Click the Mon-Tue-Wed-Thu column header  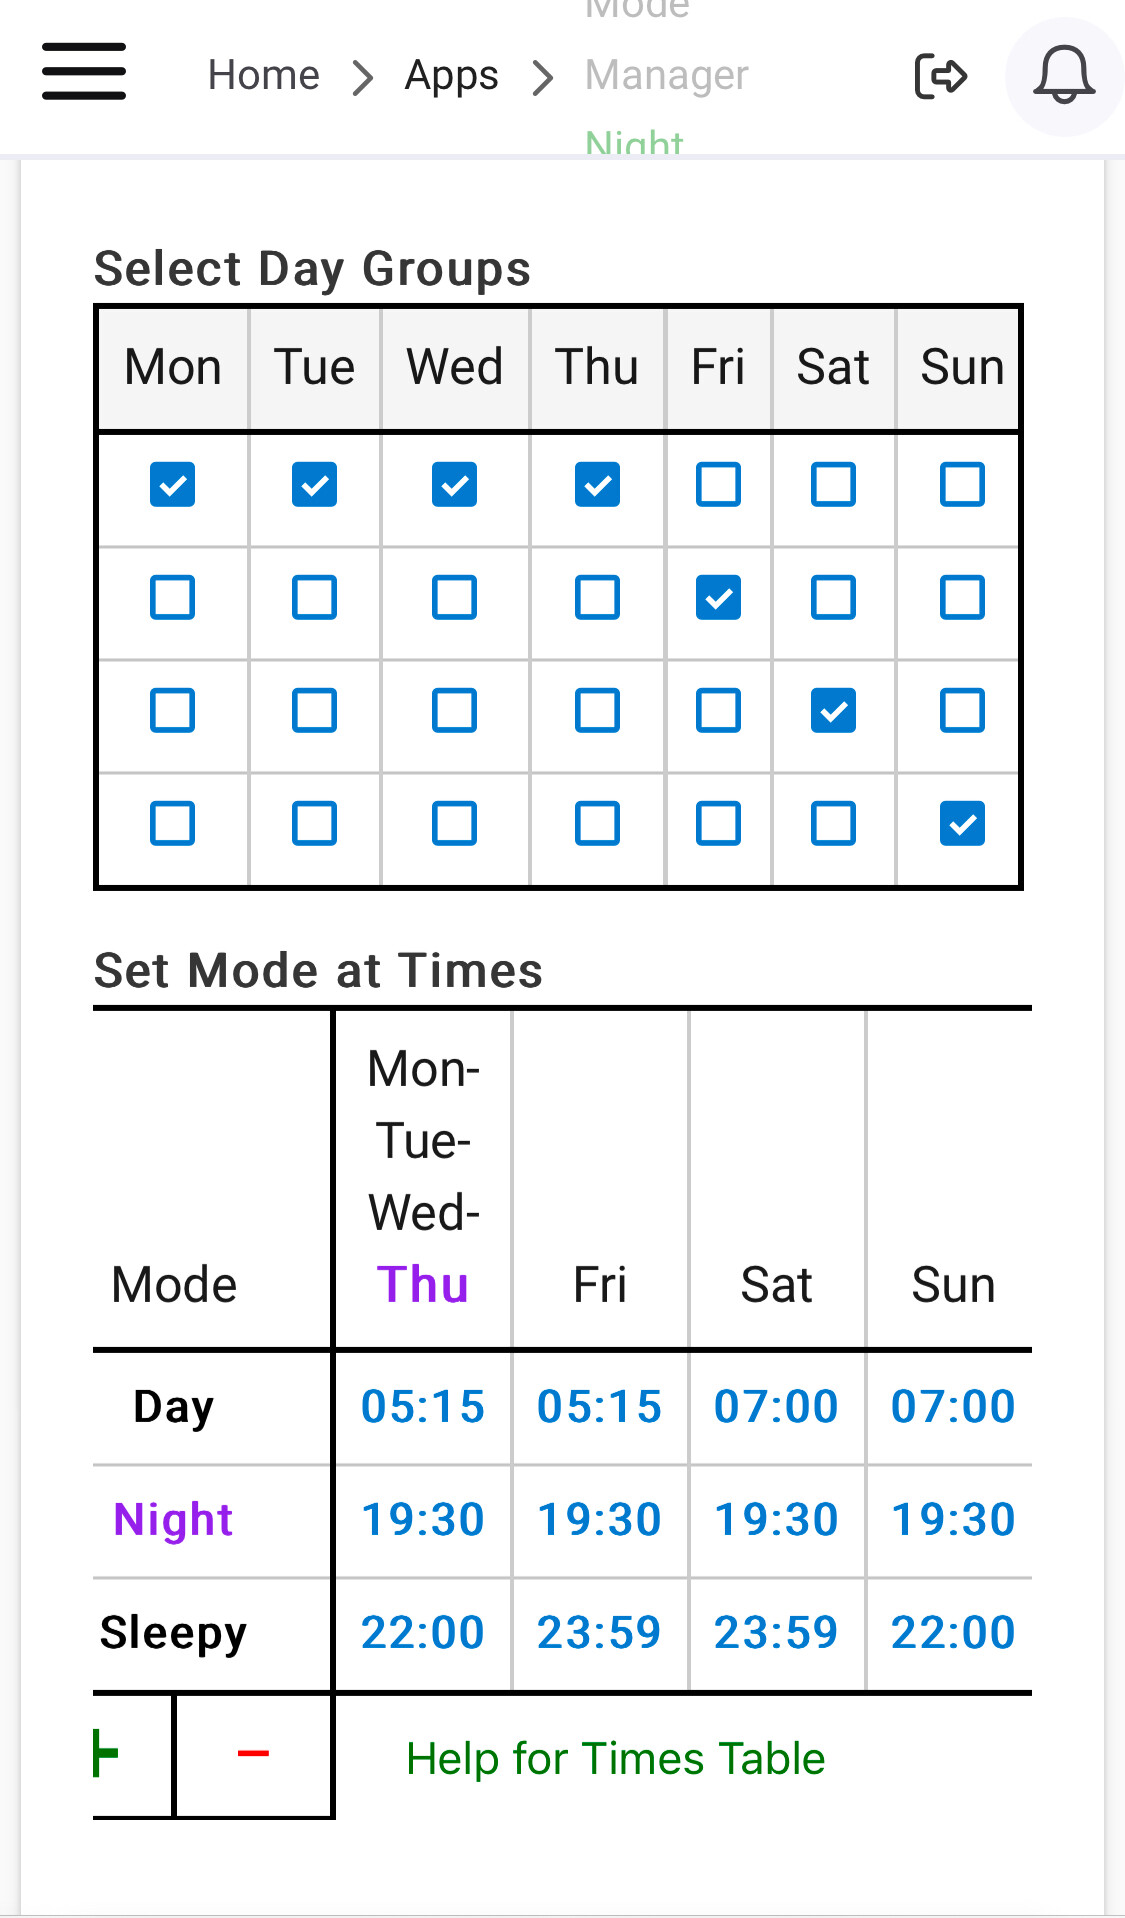point(423,1177)
